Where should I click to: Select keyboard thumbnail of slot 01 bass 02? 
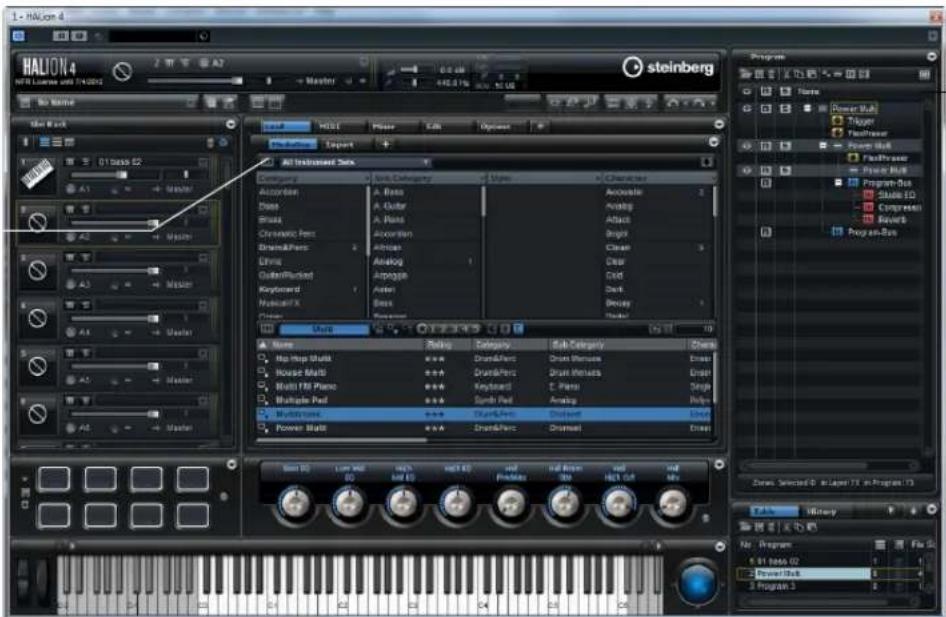click(x=37, y=174)
